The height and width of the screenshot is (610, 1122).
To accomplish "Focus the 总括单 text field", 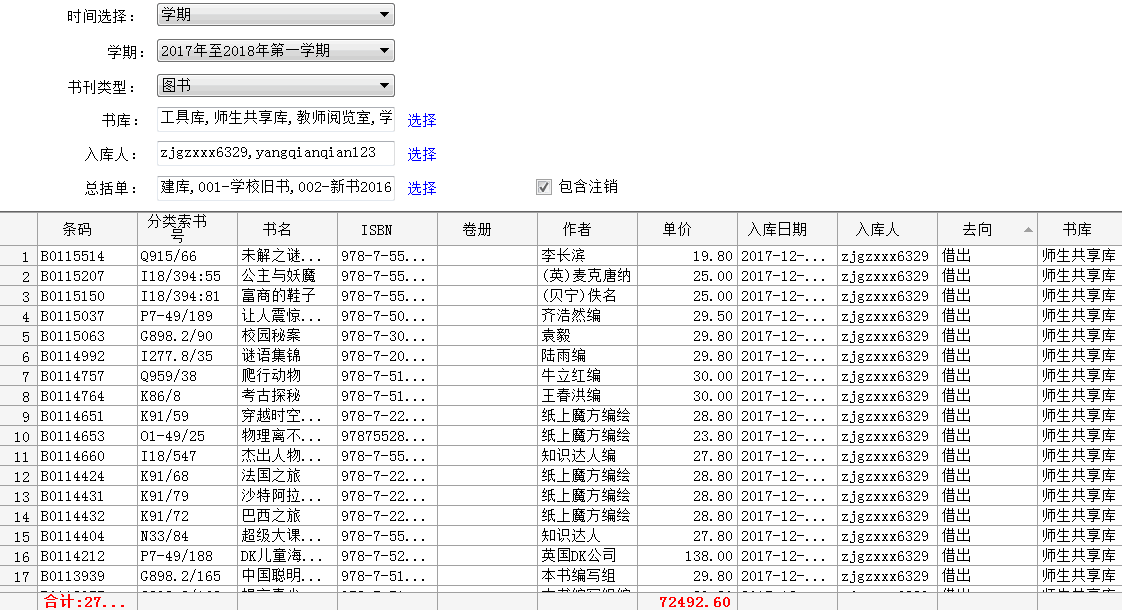I will point(275,187).
